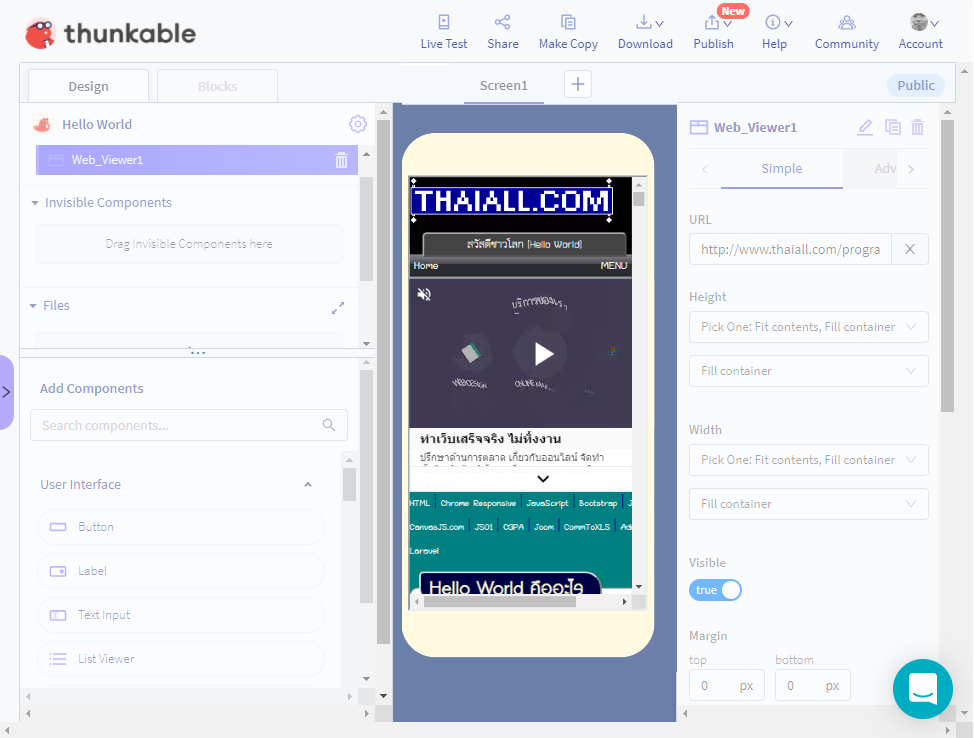Open the chat support bubble
974x738 pixels.
click(x=922, y=688)
